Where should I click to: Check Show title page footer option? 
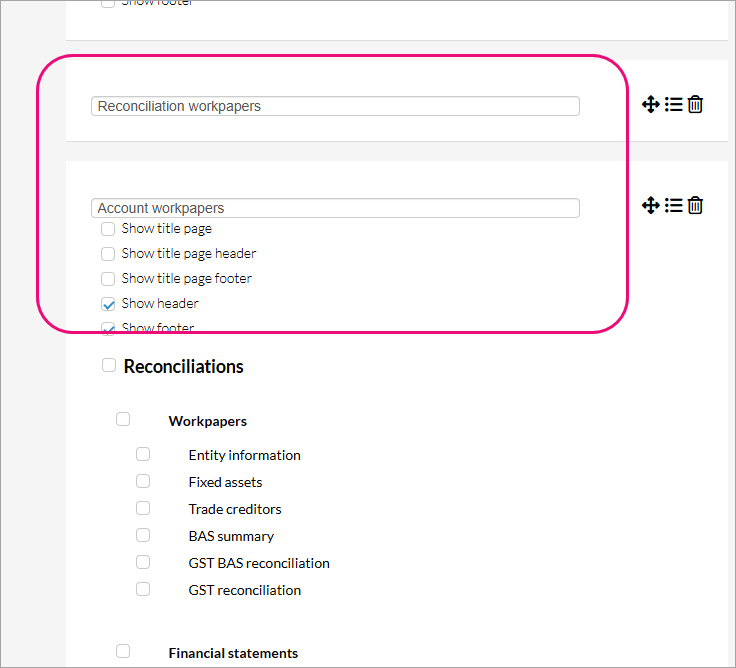coord(108,279)
